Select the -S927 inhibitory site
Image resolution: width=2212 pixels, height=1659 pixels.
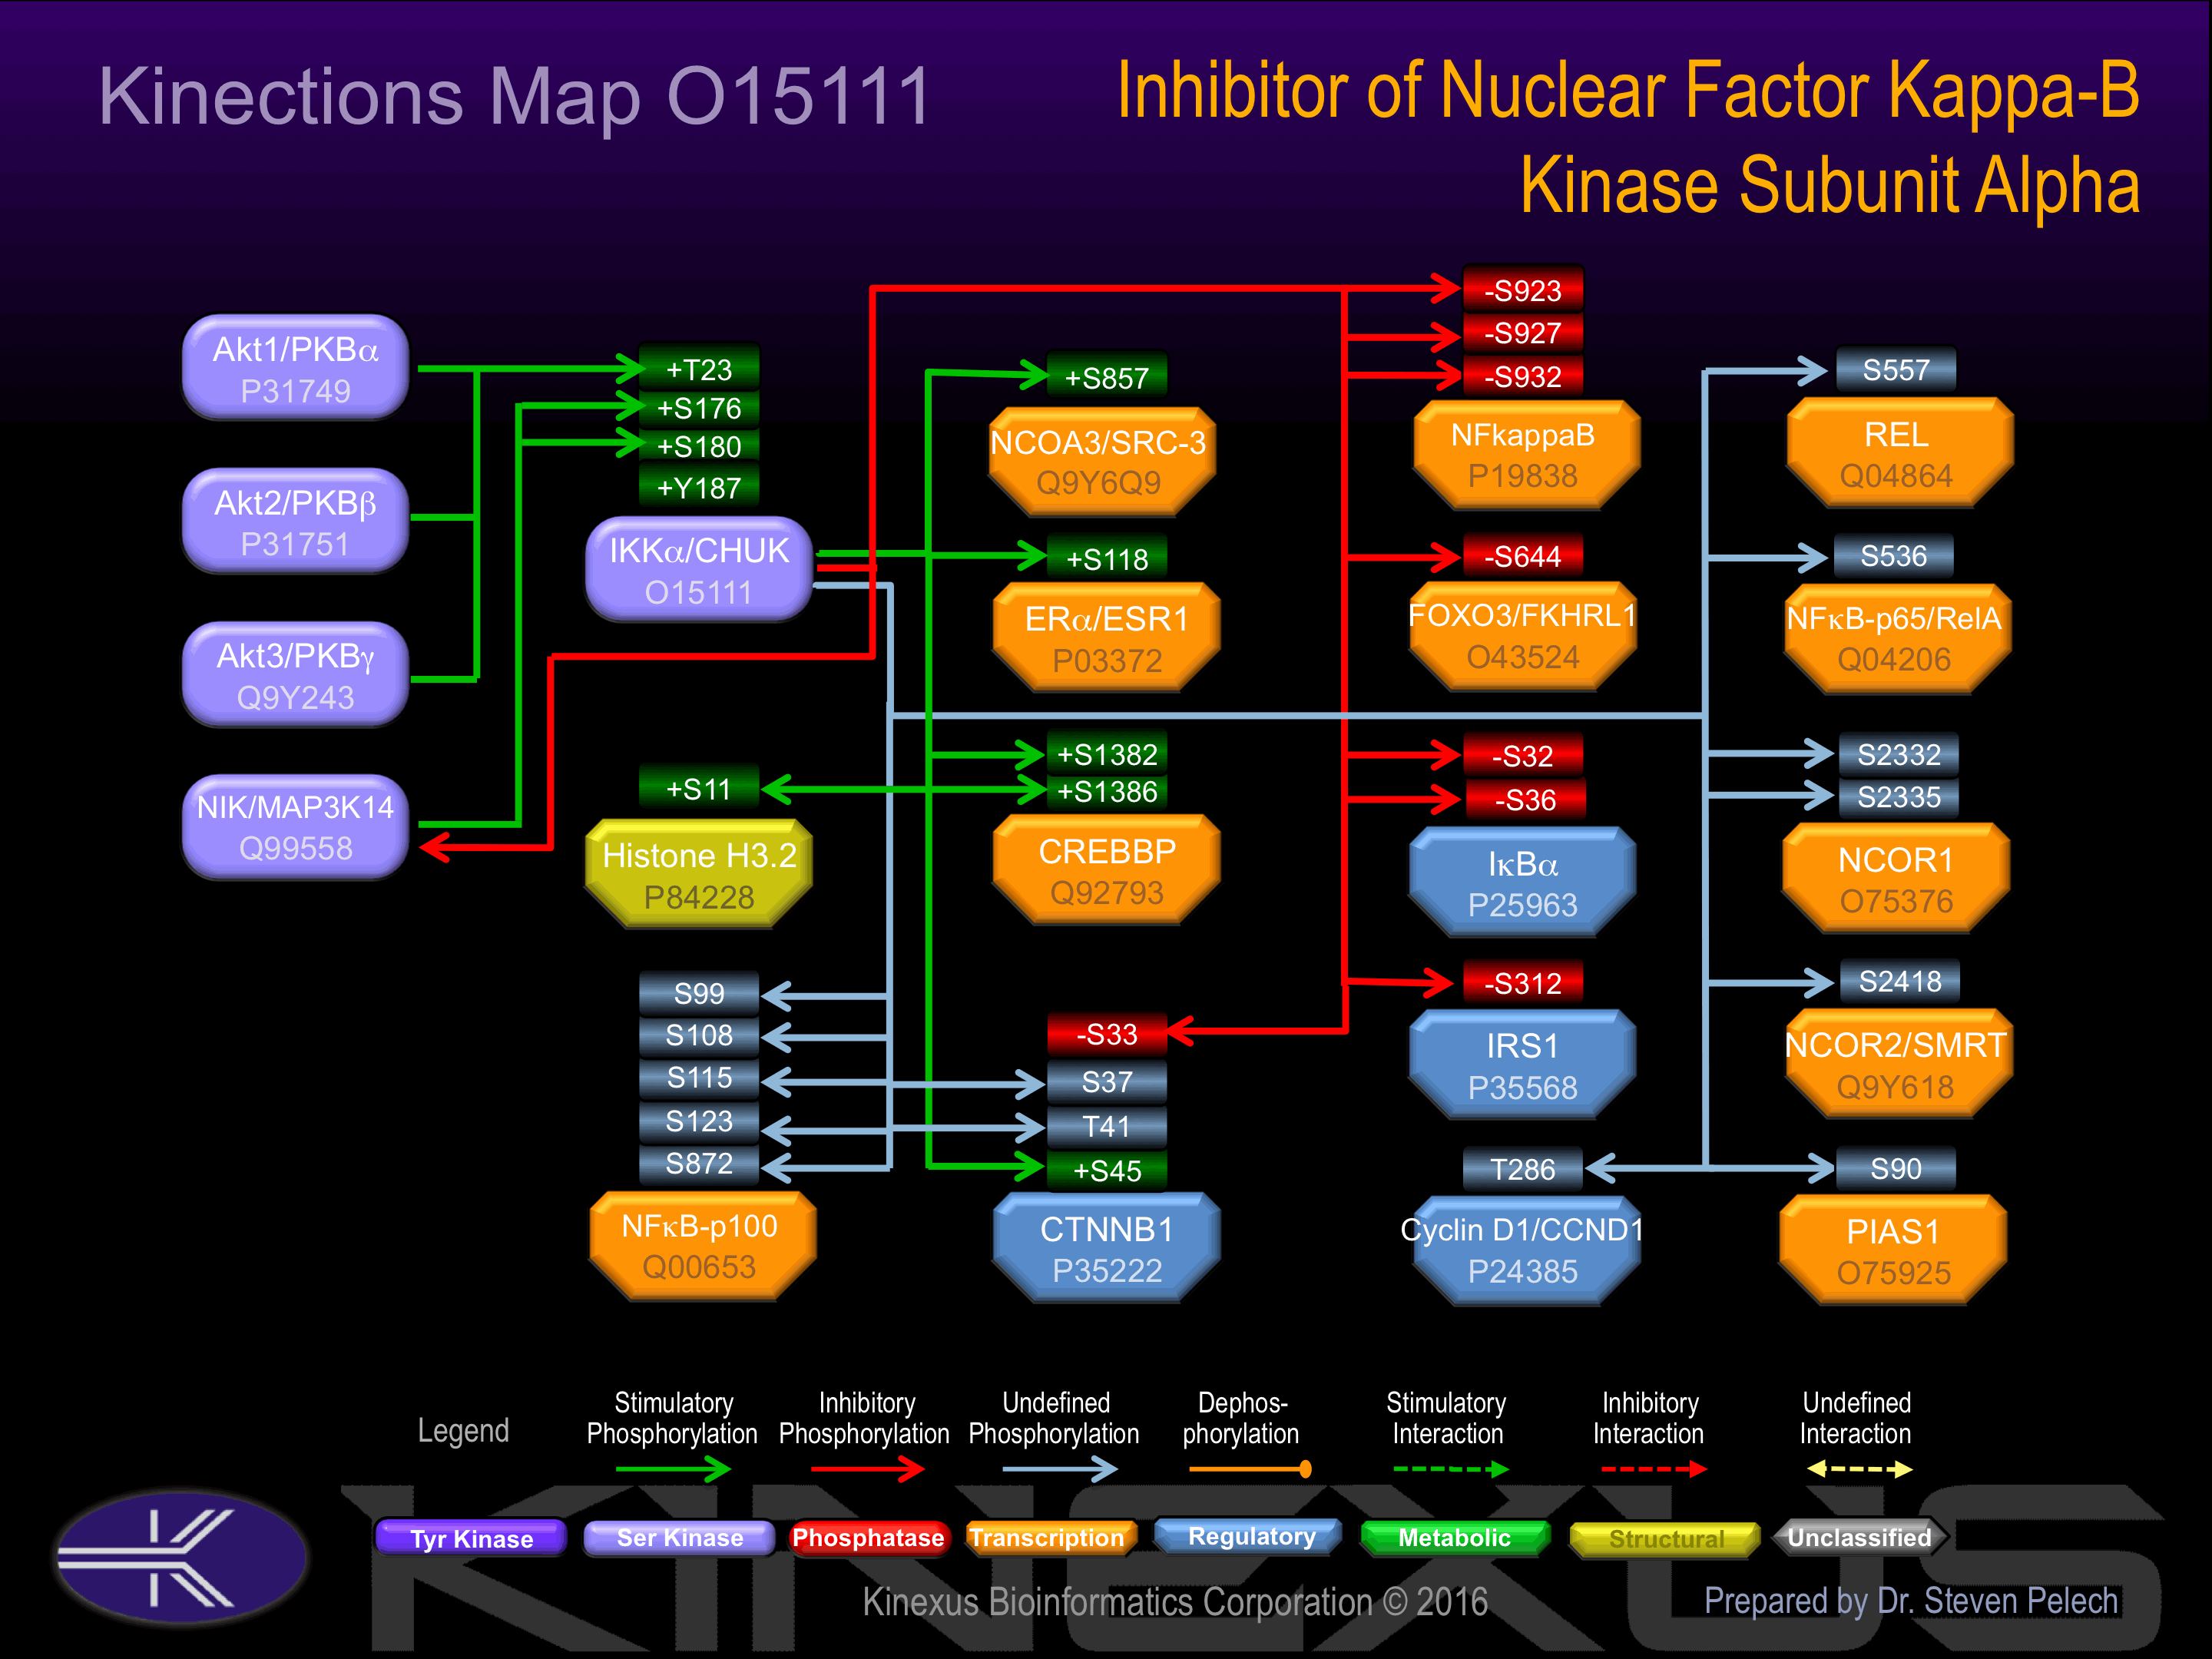(1523, 332)
